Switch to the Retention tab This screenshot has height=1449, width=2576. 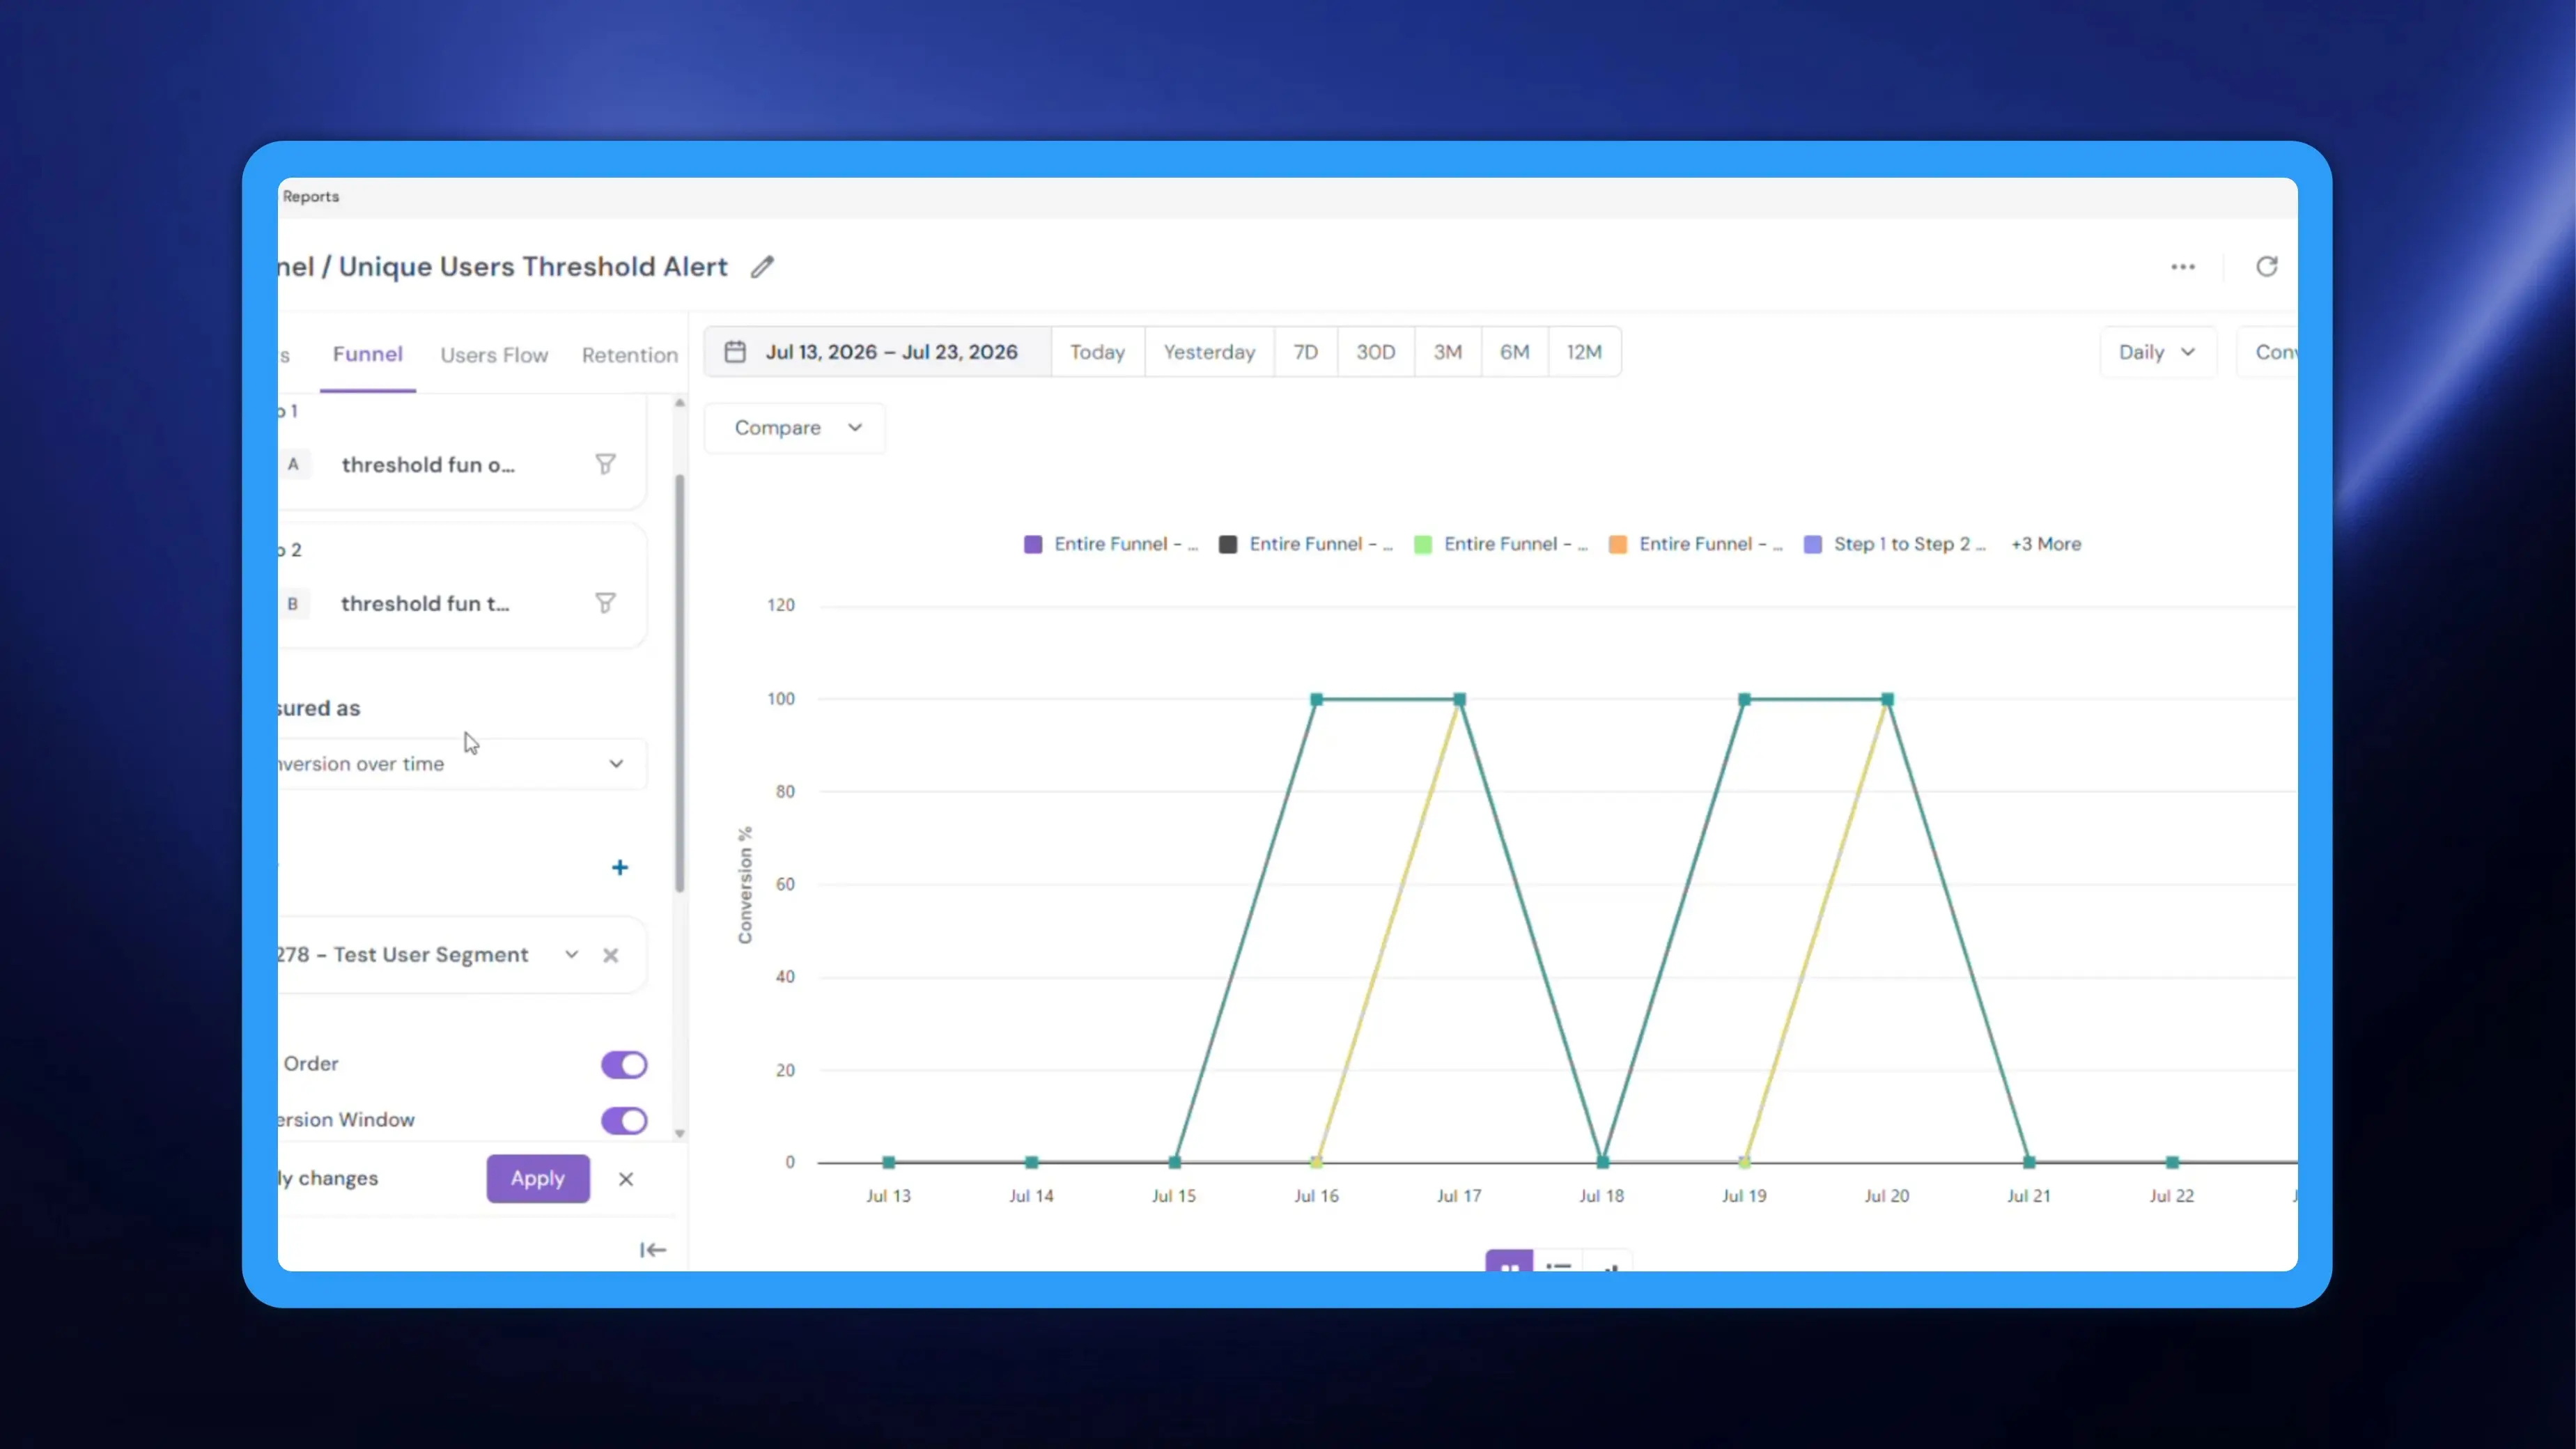point(630,355)
